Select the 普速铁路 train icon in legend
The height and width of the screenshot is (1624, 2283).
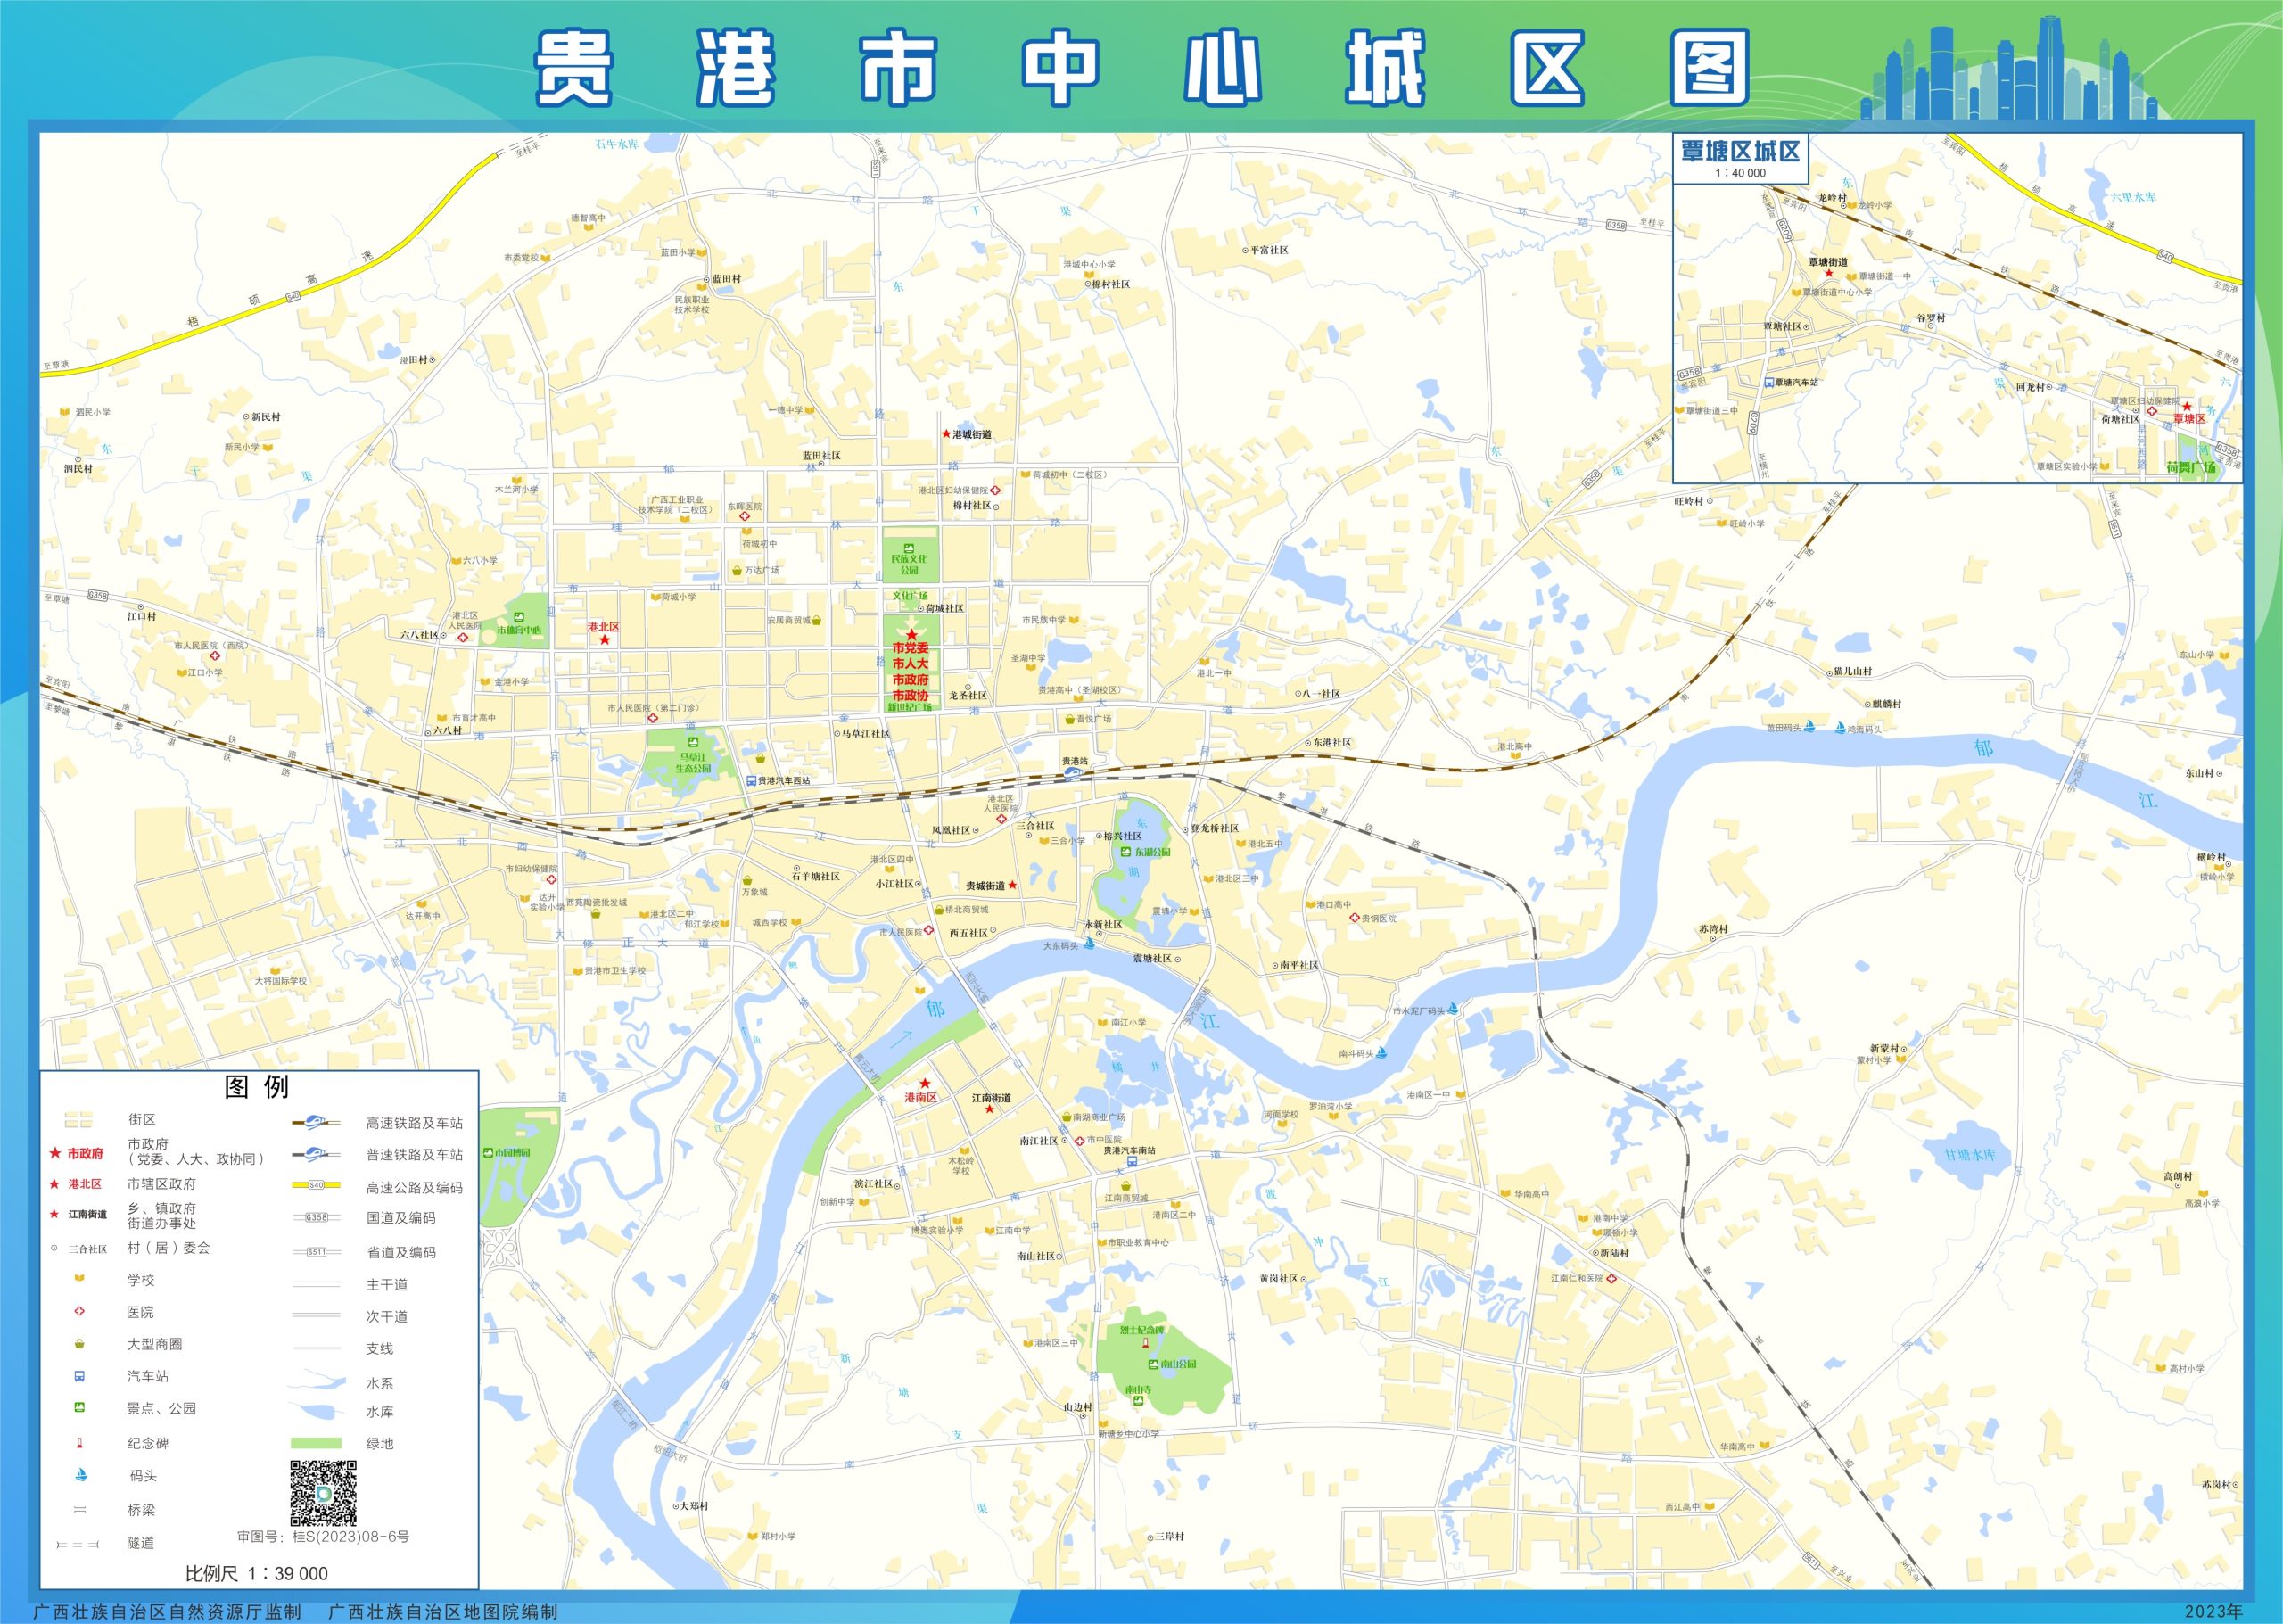tap(315, 1153)
